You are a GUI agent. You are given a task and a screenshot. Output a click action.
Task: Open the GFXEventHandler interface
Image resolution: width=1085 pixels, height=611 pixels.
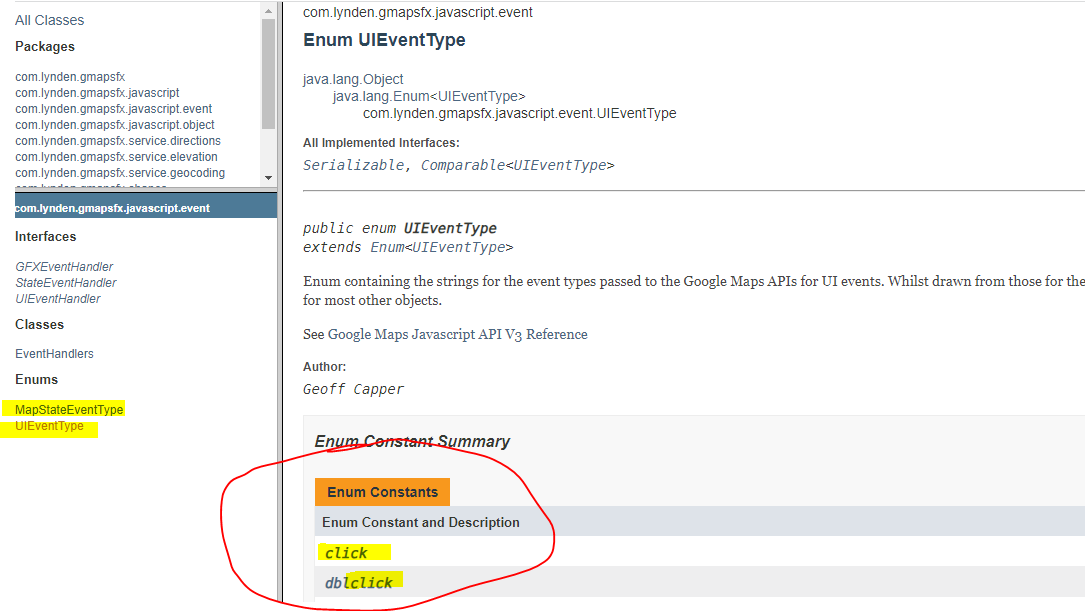click(64, 267)
